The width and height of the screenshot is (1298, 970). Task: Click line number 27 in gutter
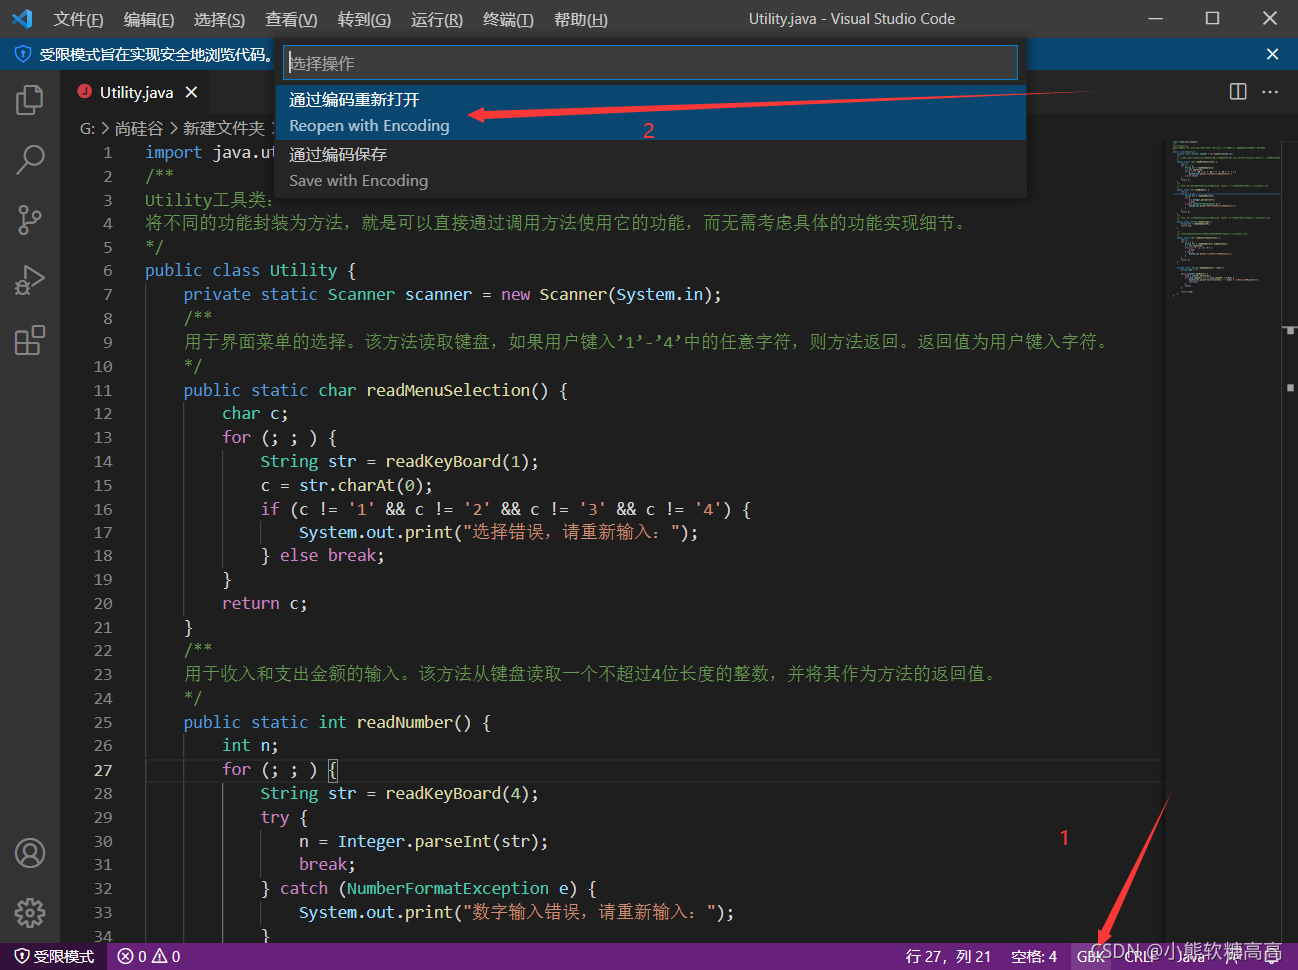pyautogui.click(x=103, y=770)
